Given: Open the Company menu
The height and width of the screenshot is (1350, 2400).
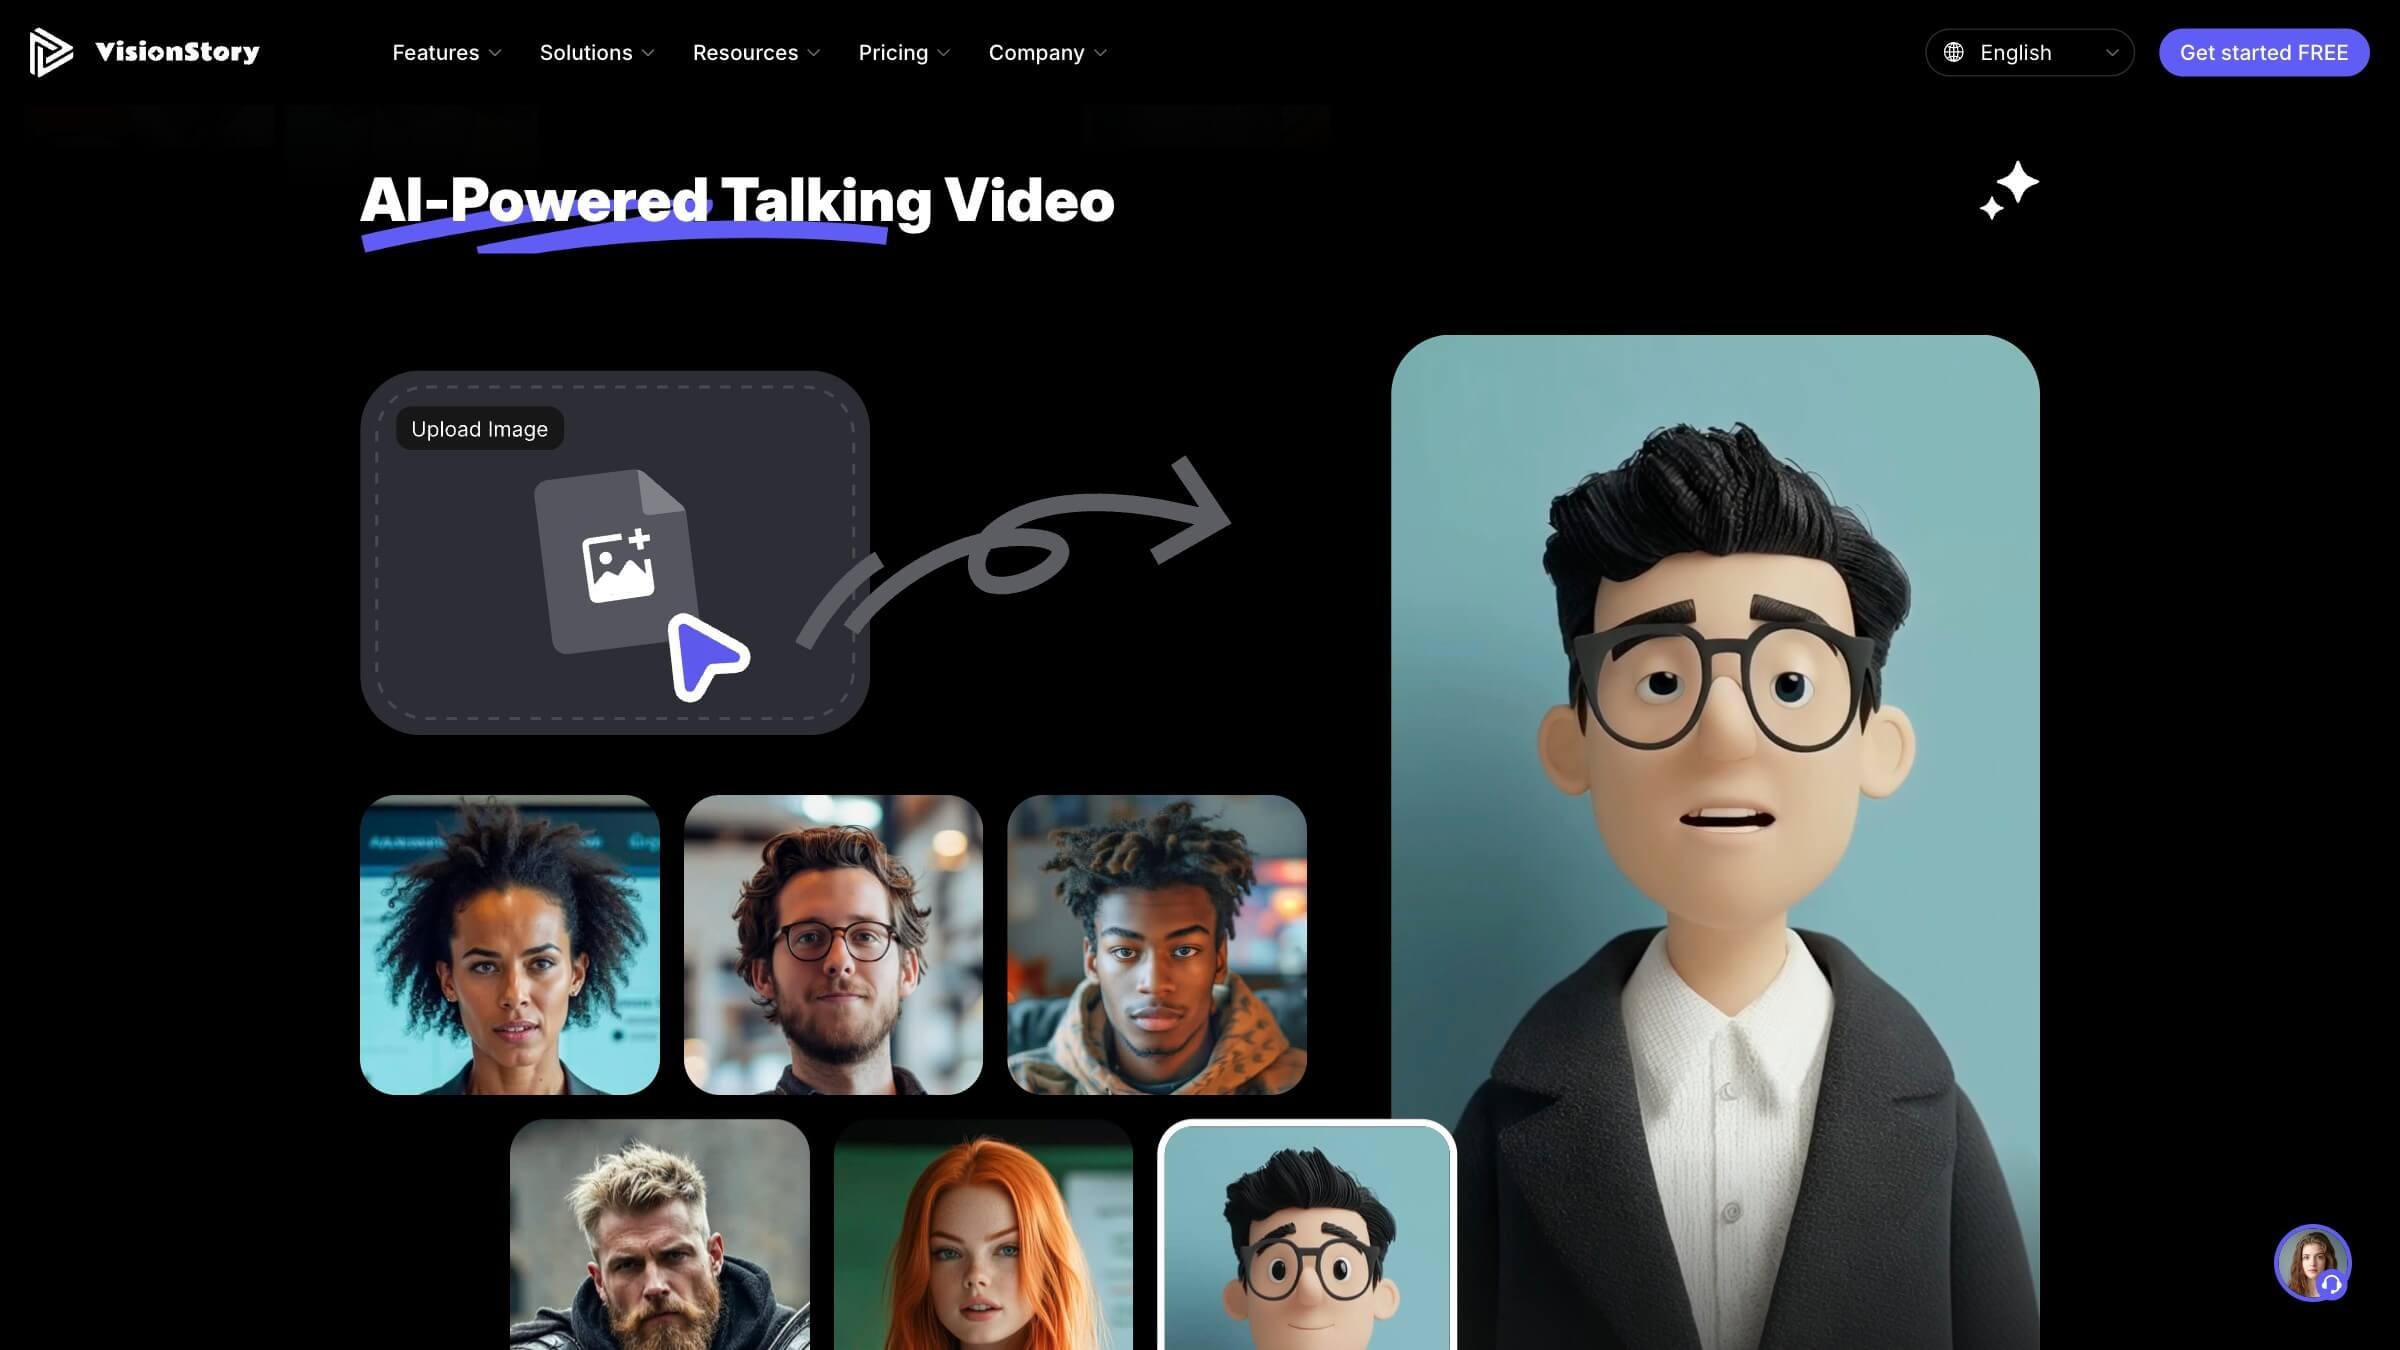Looking at the screenshot, I should click(1047, 52).
